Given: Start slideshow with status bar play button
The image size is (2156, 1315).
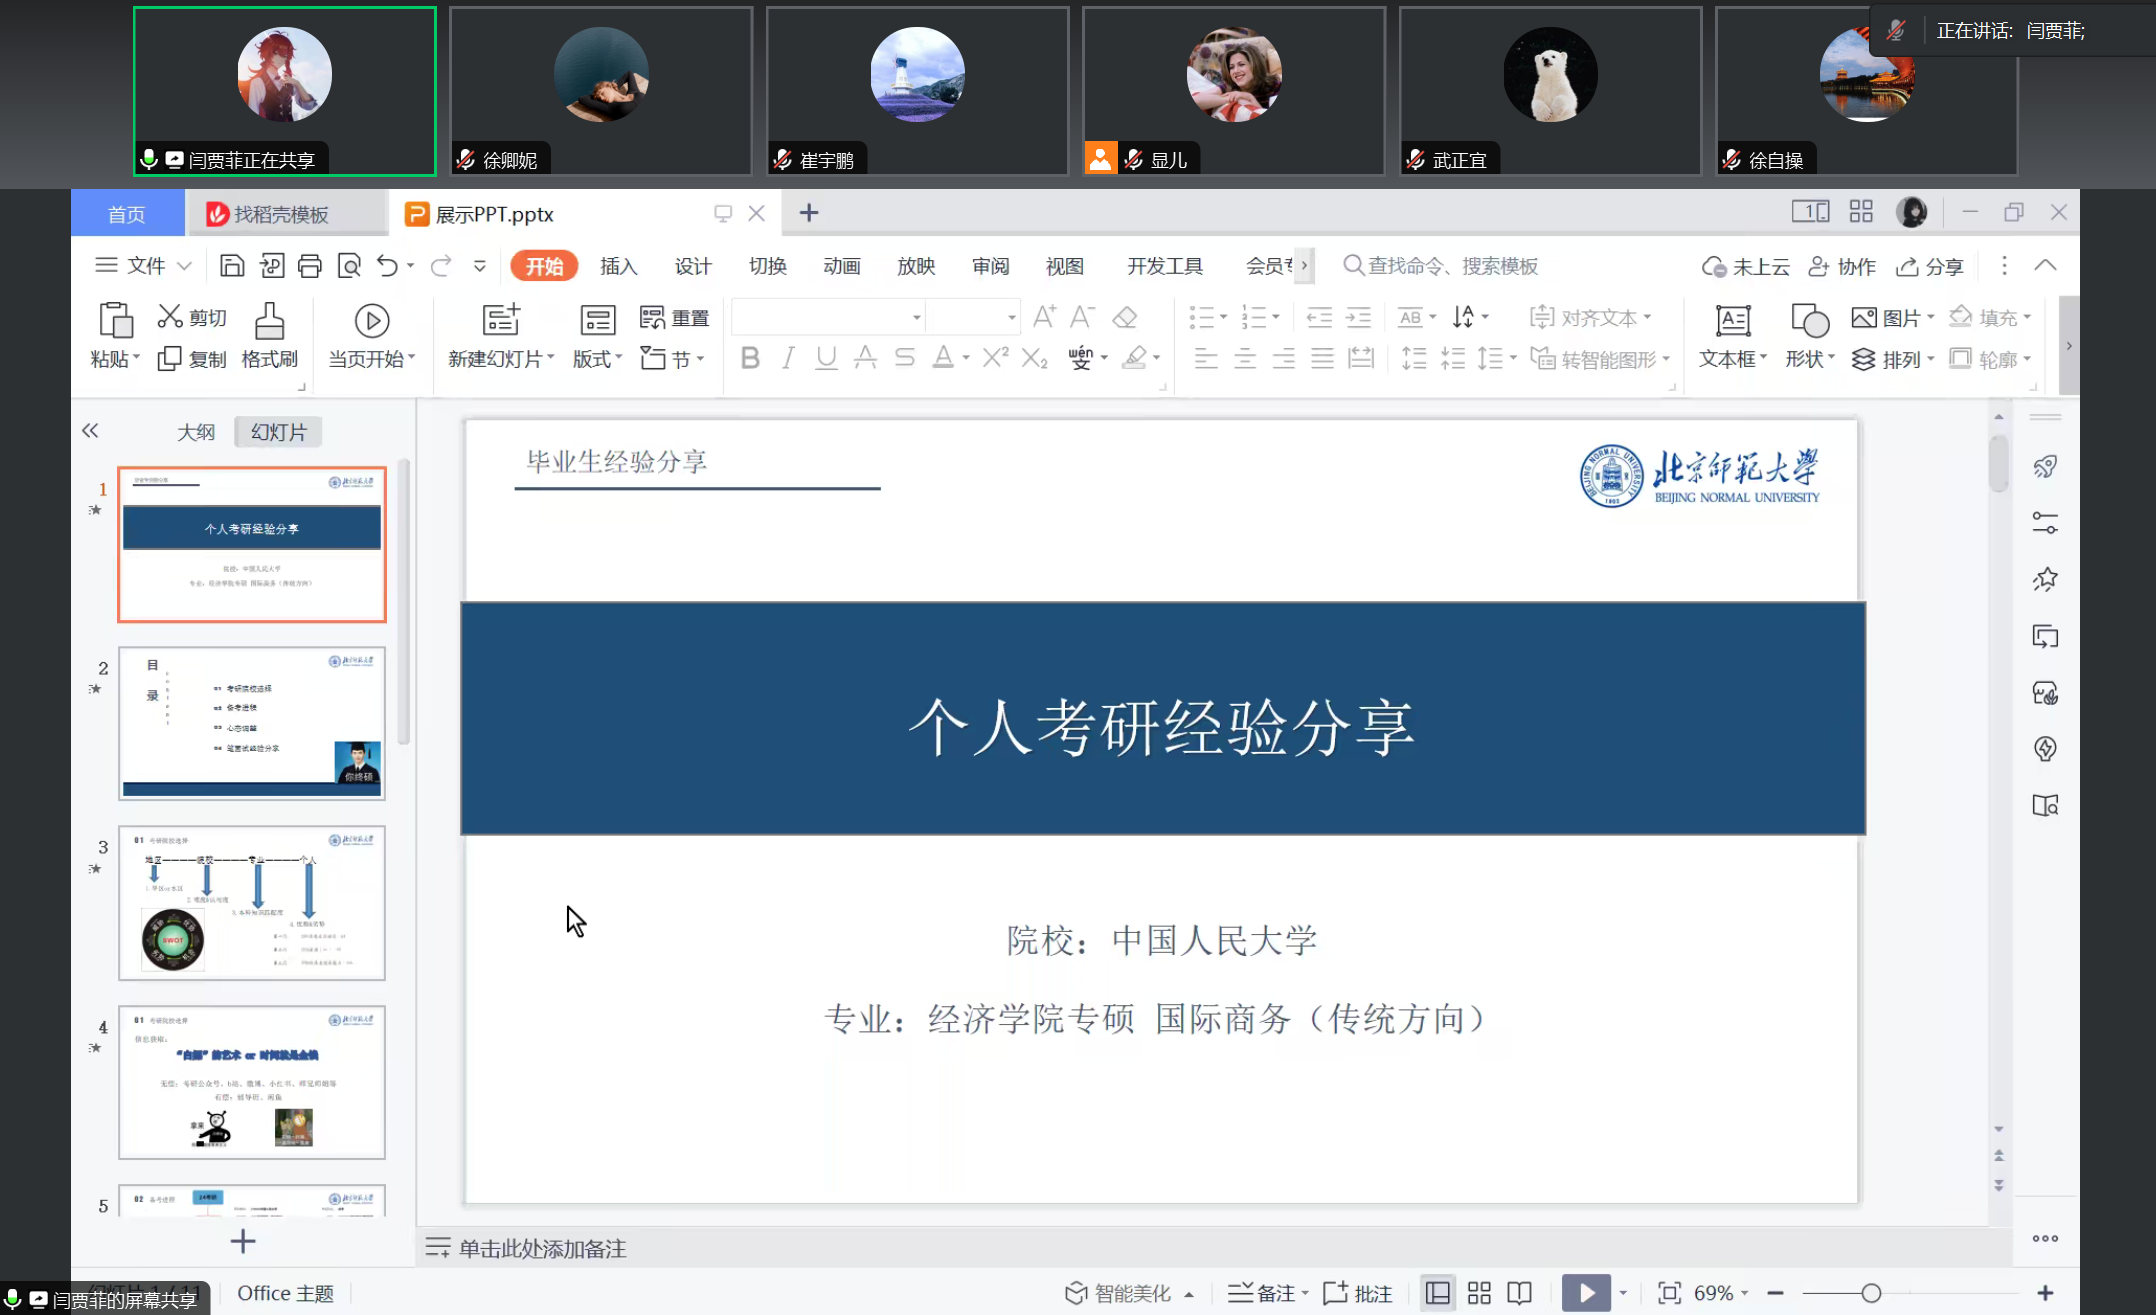Looking at the screenshot, I should click(1586, 1293).
